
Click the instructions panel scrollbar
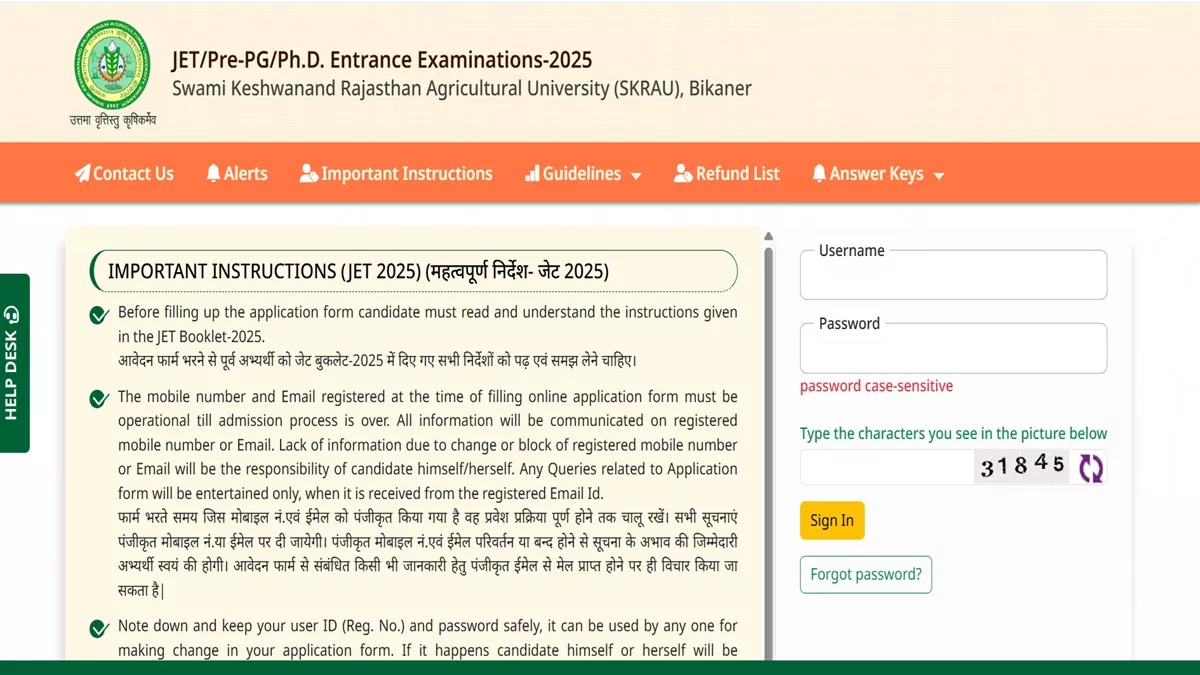(768, 452)
